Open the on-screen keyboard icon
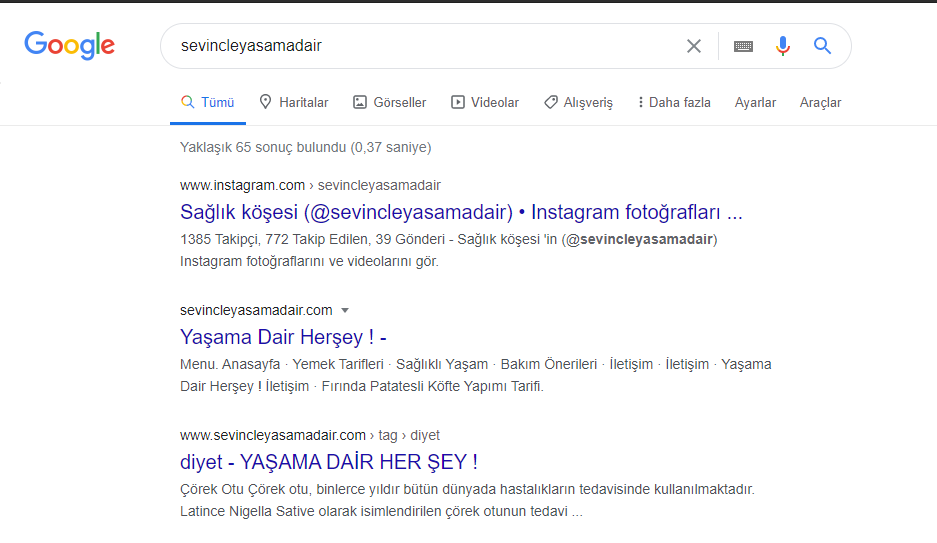937x543 pixels. (743, 46)
